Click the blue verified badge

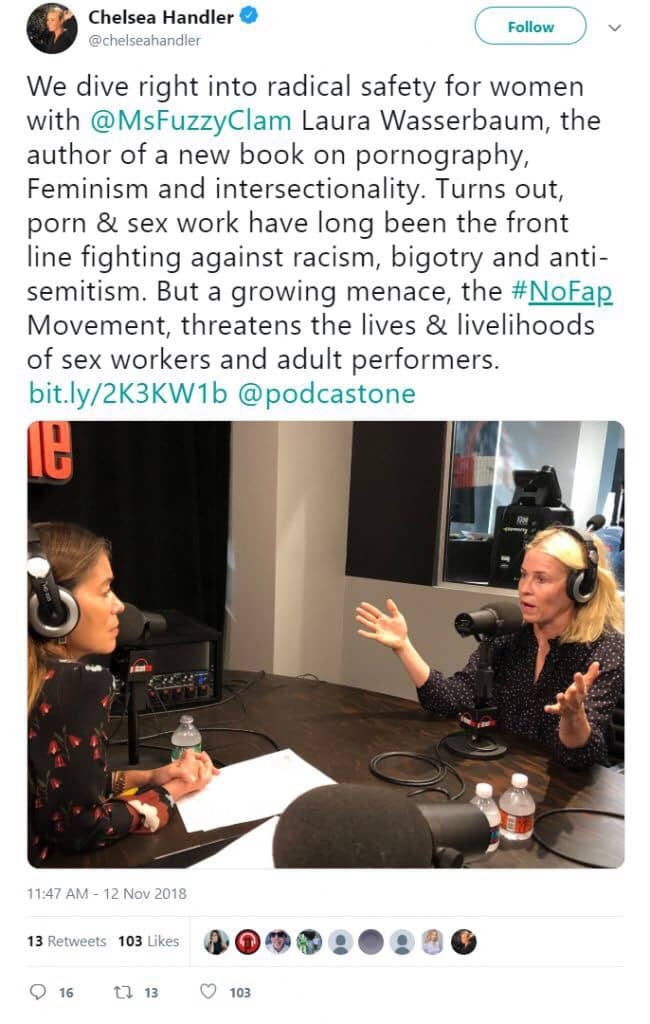point(249,16)
